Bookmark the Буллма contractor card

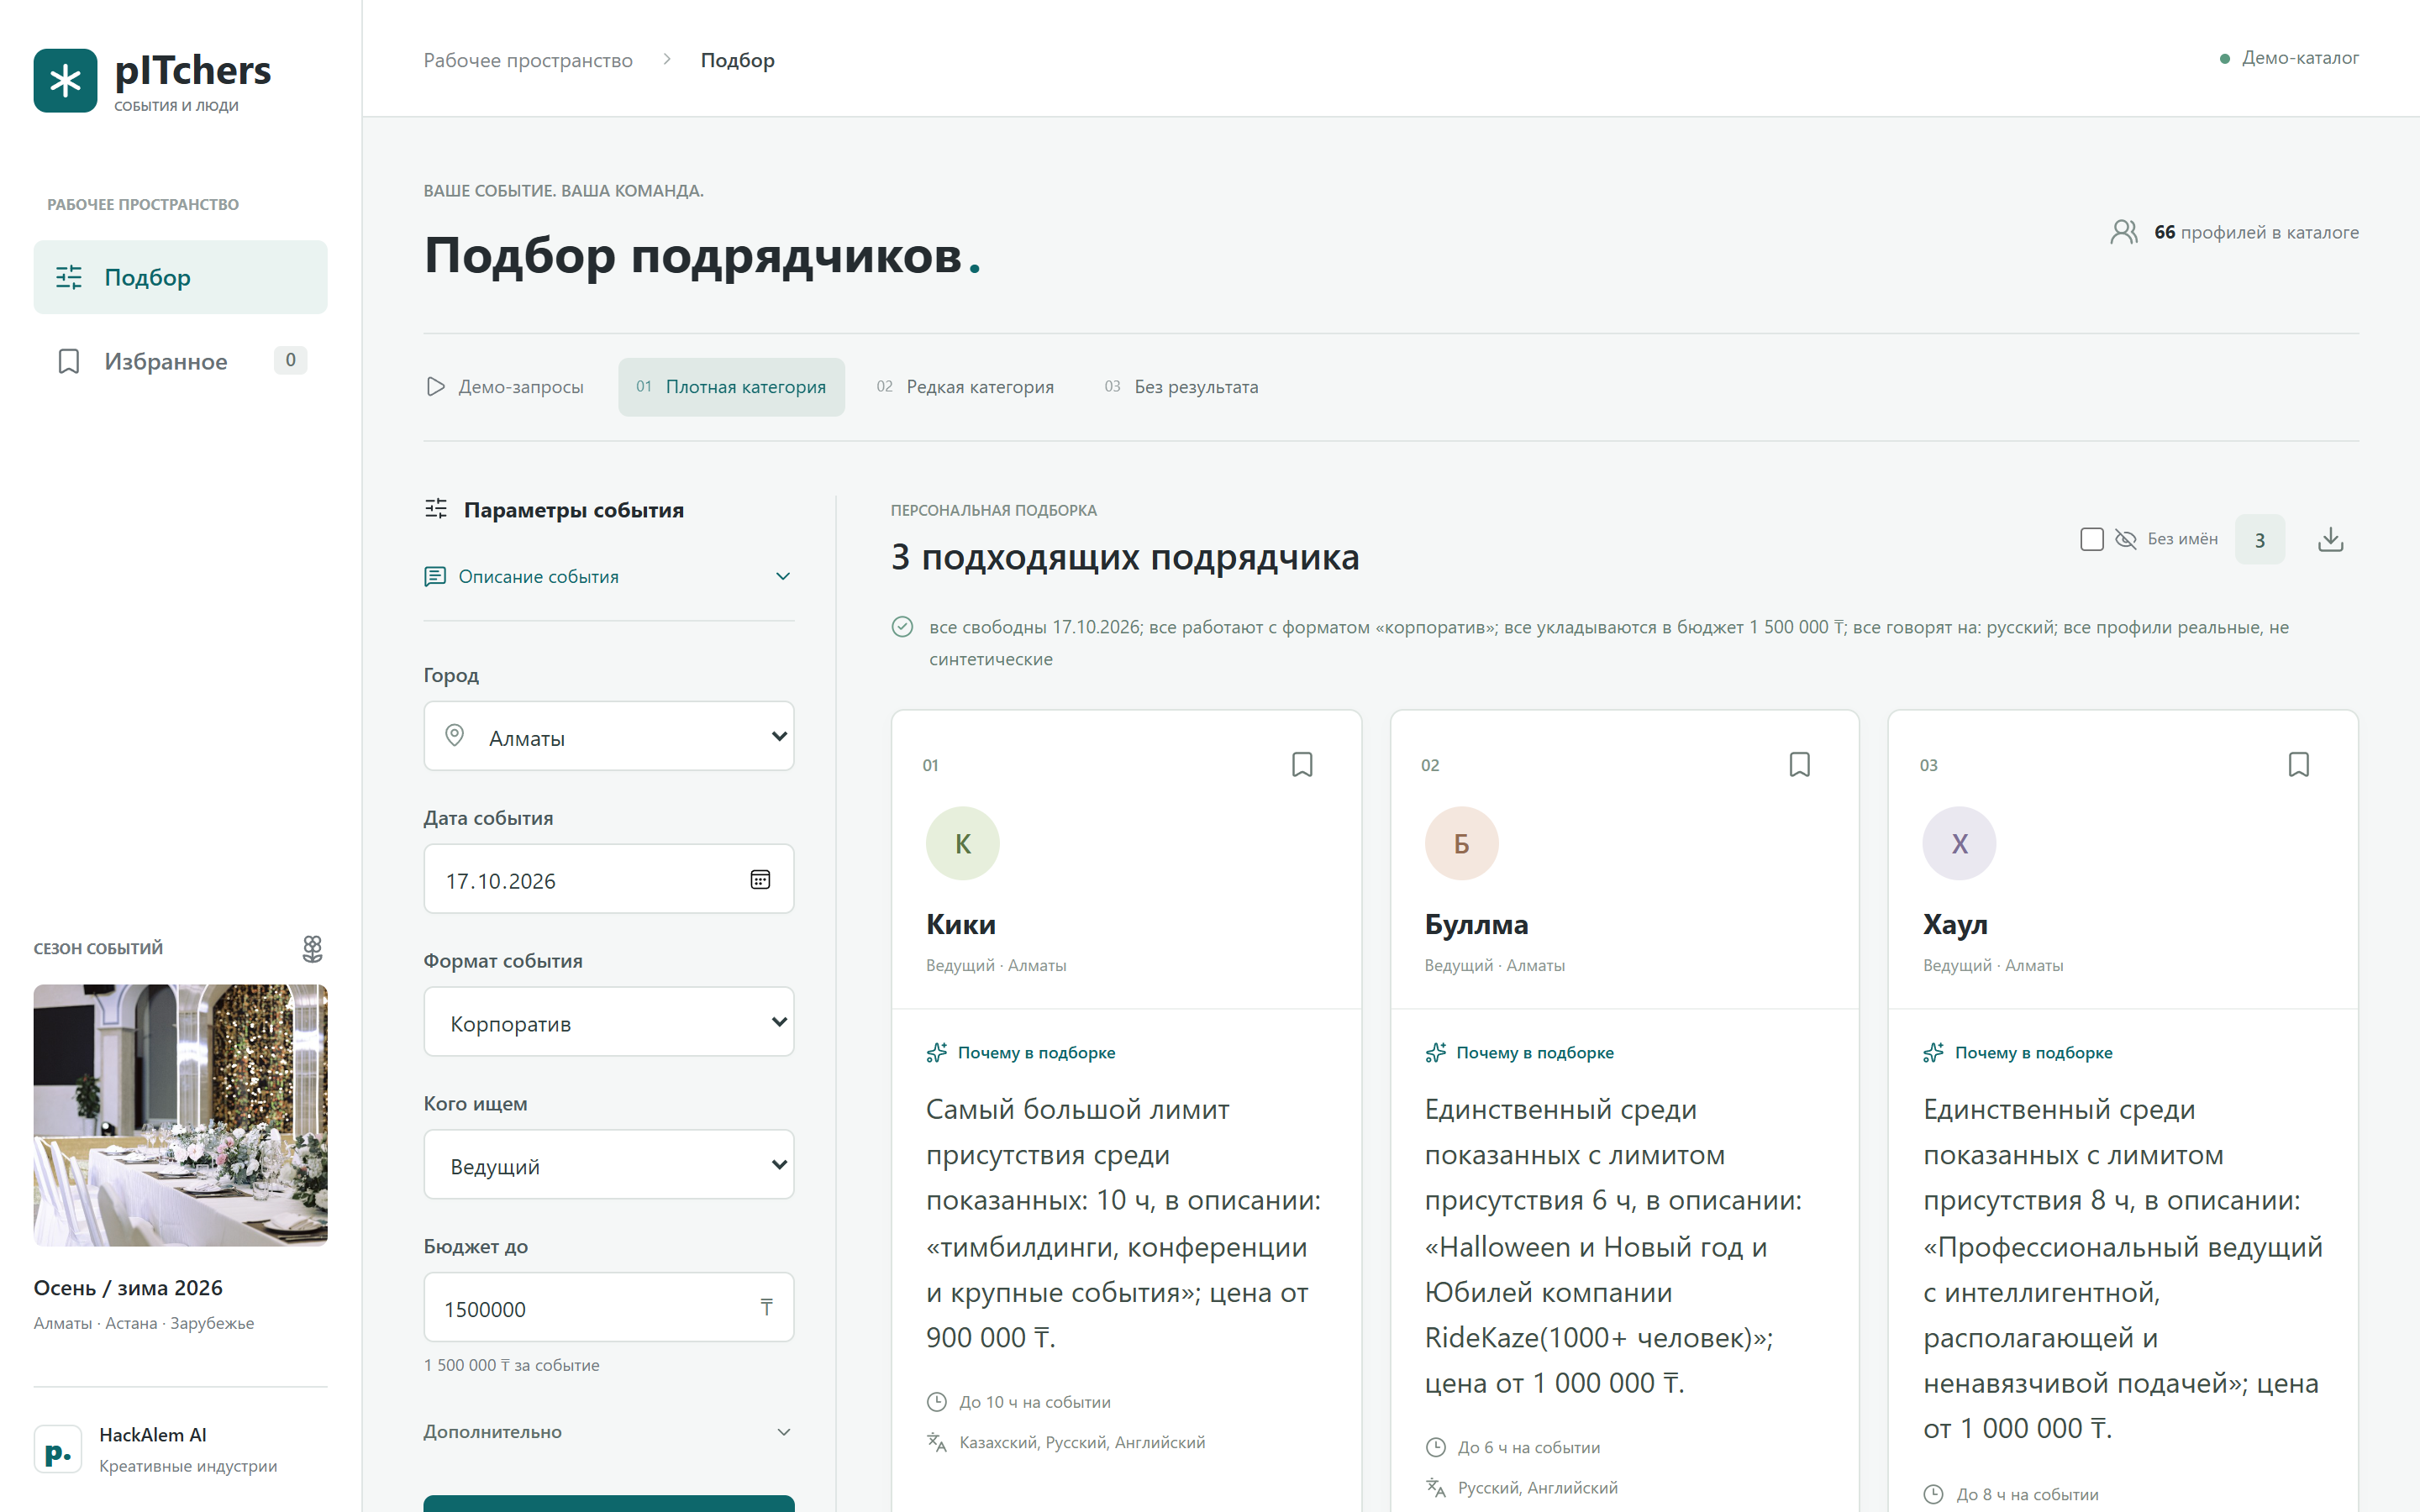(x=1800, y=765)
